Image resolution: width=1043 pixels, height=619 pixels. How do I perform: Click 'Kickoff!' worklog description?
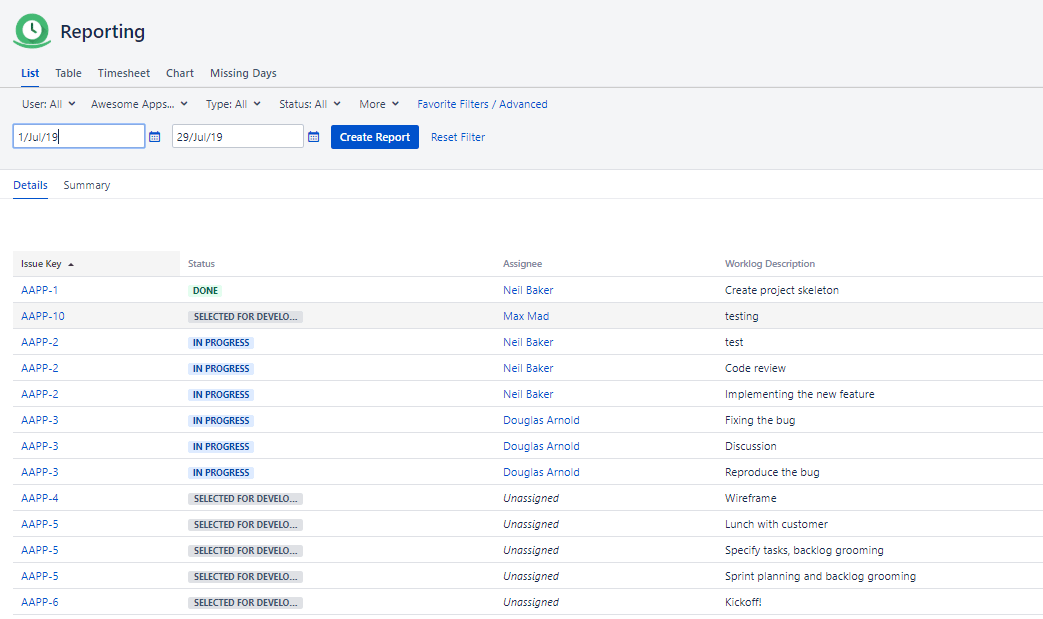(x=743, y=602)
